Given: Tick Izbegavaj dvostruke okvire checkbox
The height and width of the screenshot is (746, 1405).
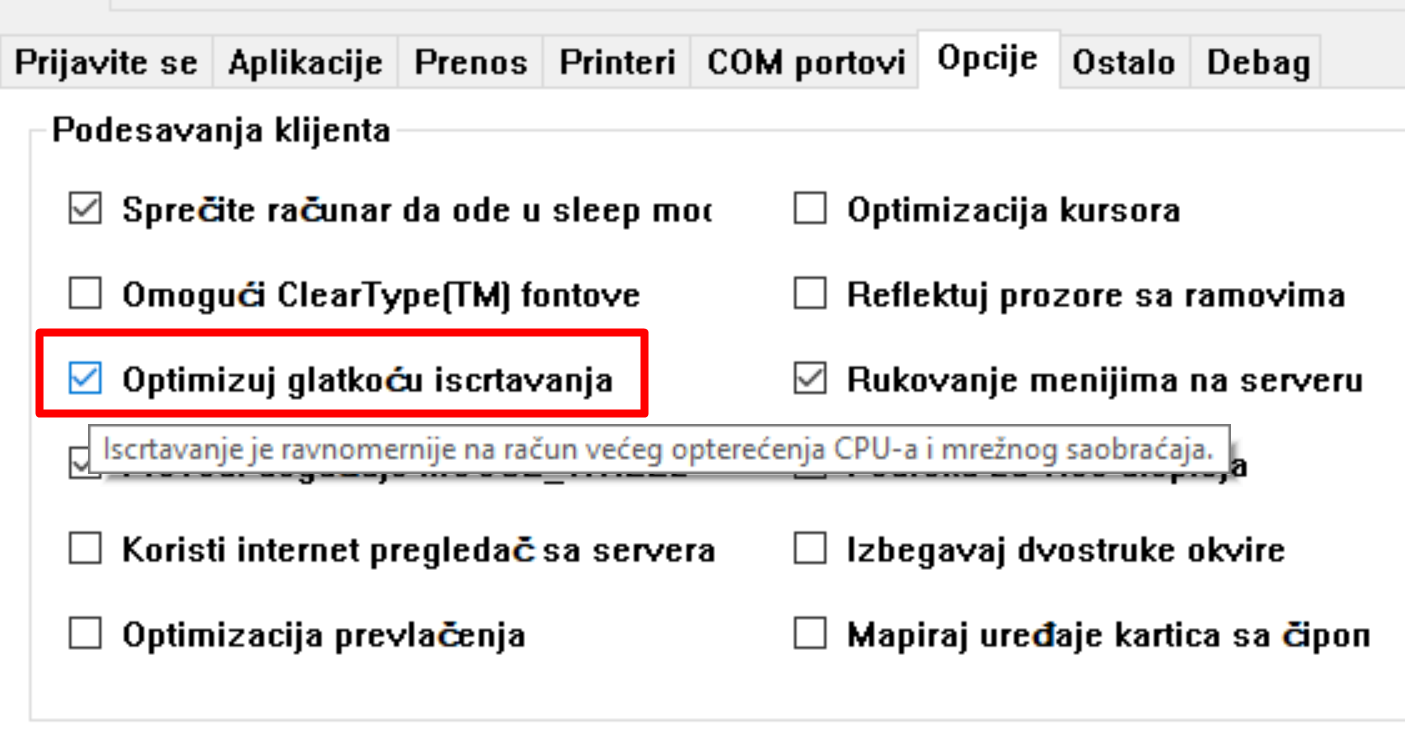Looking at the screenshot, I should coord(810,549).
